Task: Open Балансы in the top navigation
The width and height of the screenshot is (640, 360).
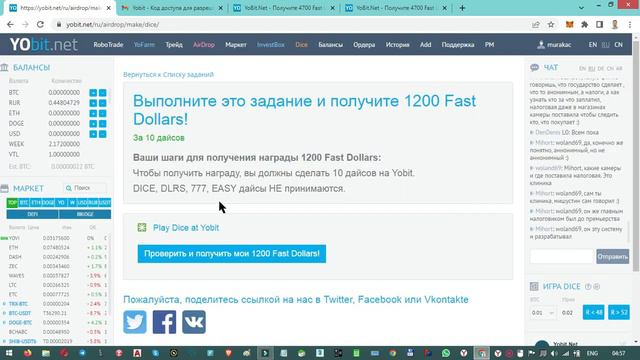Action: click(331, 44)
